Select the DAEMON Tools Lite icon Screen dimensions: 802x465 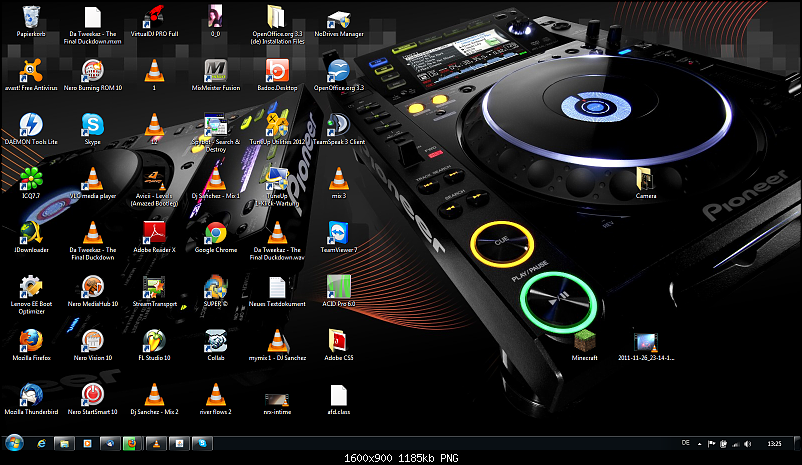[x=31, y=125]
